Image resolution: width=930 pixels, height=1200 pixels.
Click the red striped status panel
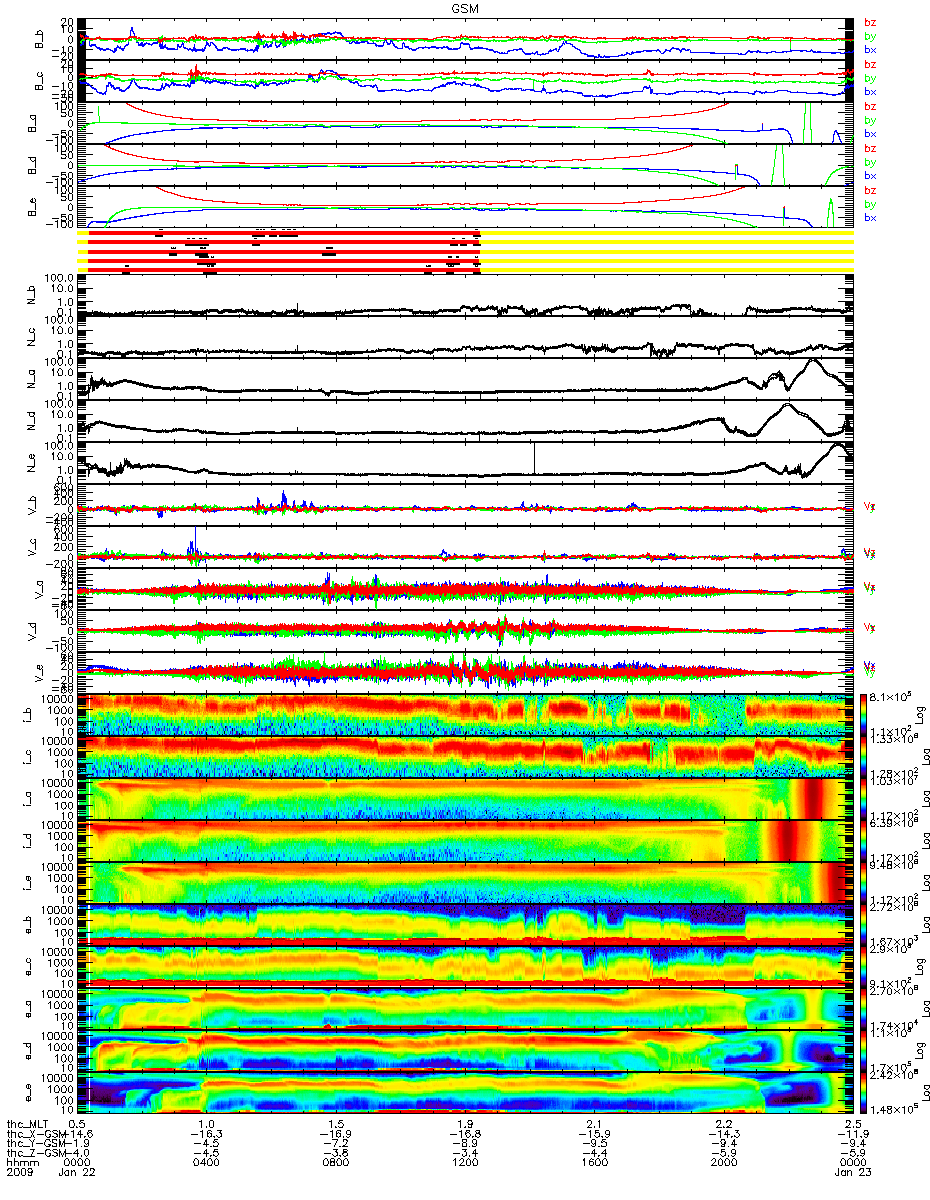click(x=284, y=251)
